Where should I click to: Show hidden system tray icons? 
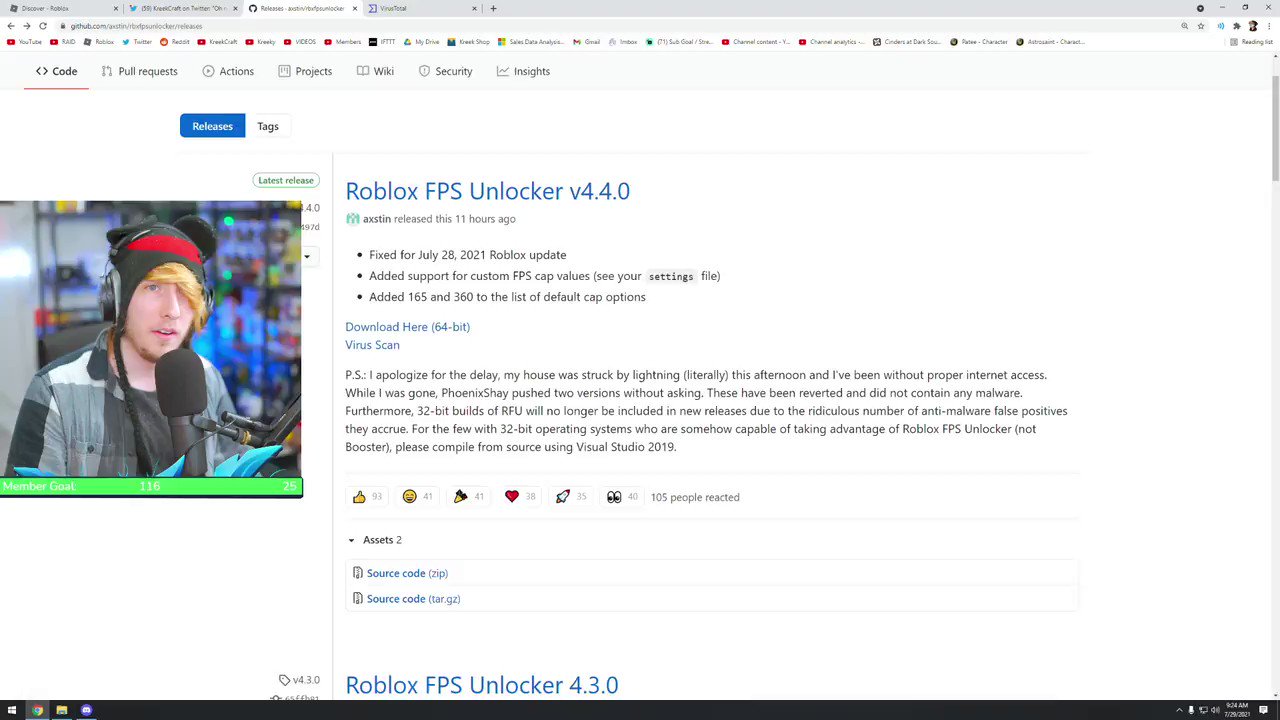click(x=1179, y=710)
